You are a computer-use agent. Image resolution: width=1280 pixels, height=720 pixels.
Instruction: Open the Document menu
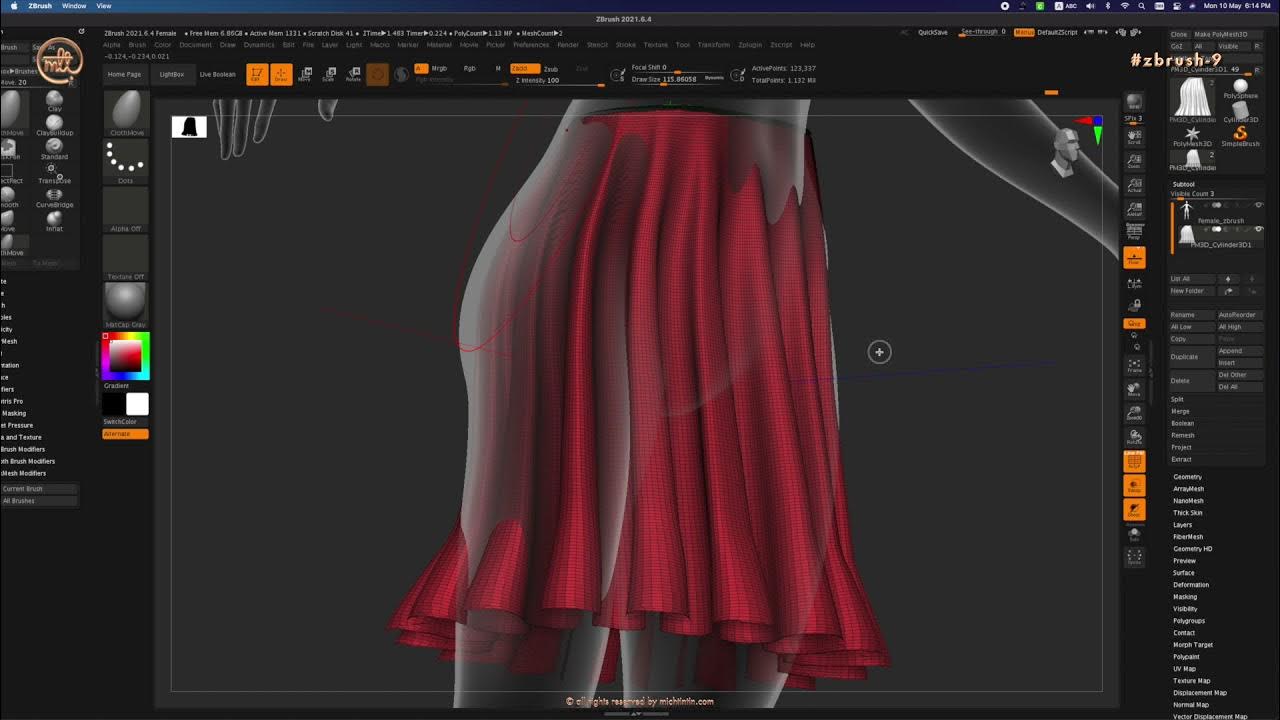coord(196,45)
